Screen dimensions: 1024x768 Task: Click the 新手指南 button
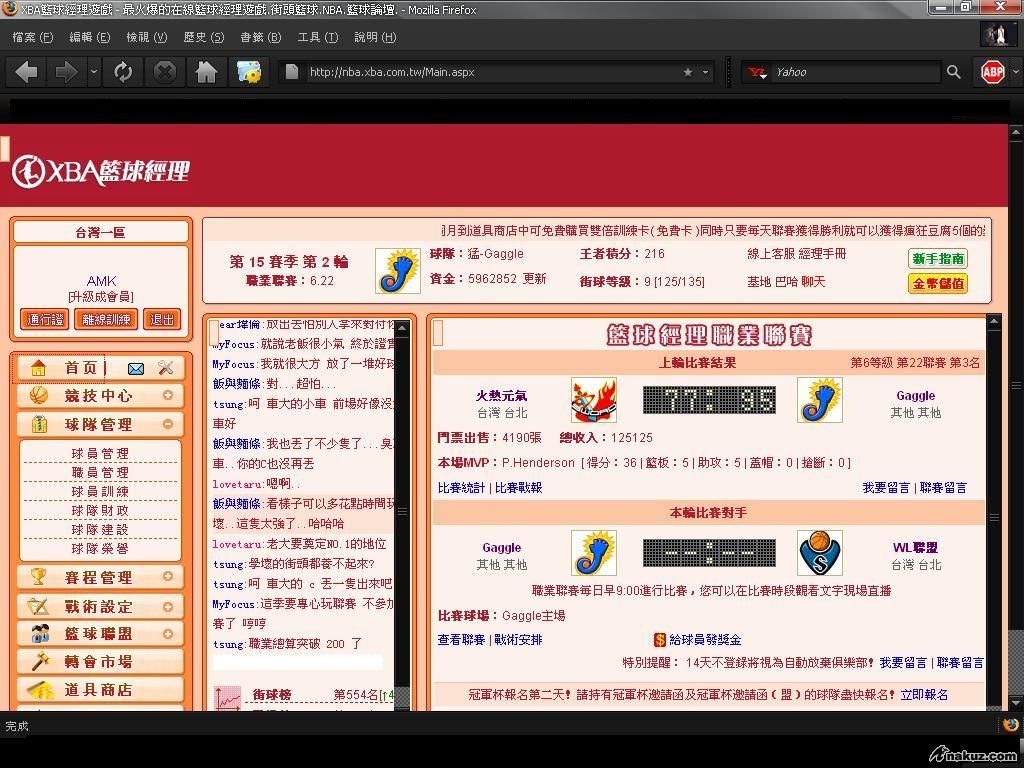click(x=938, y=259)
